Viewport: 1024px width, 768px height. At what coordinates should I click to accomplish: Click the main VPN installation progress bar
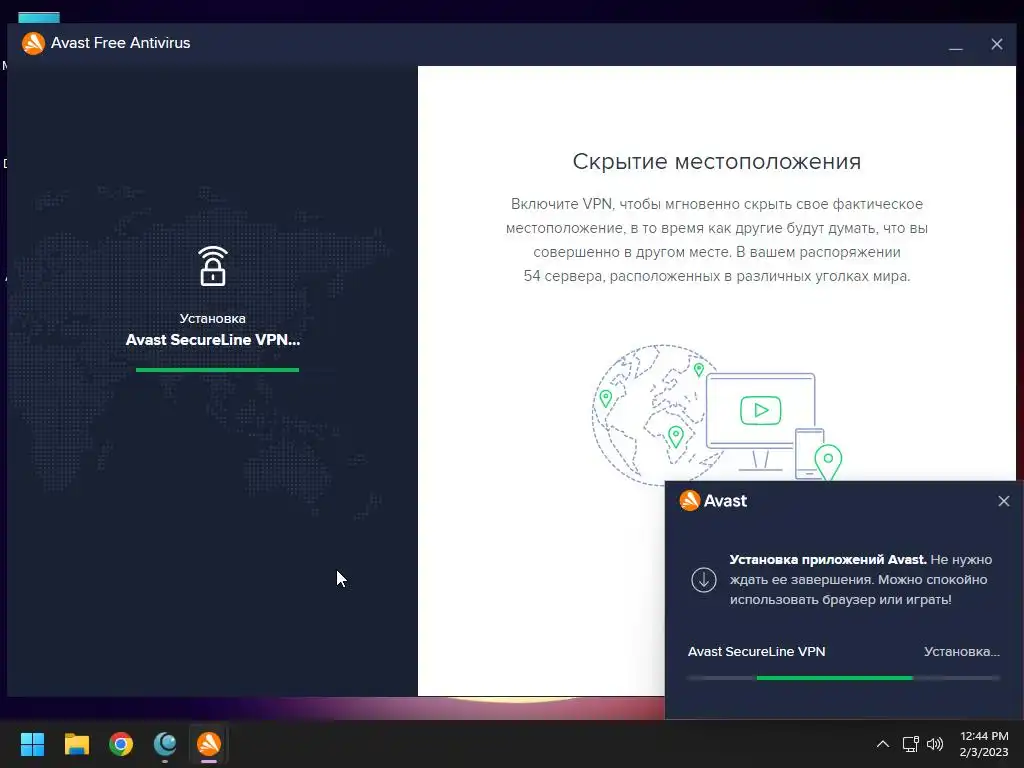point(217,370)
